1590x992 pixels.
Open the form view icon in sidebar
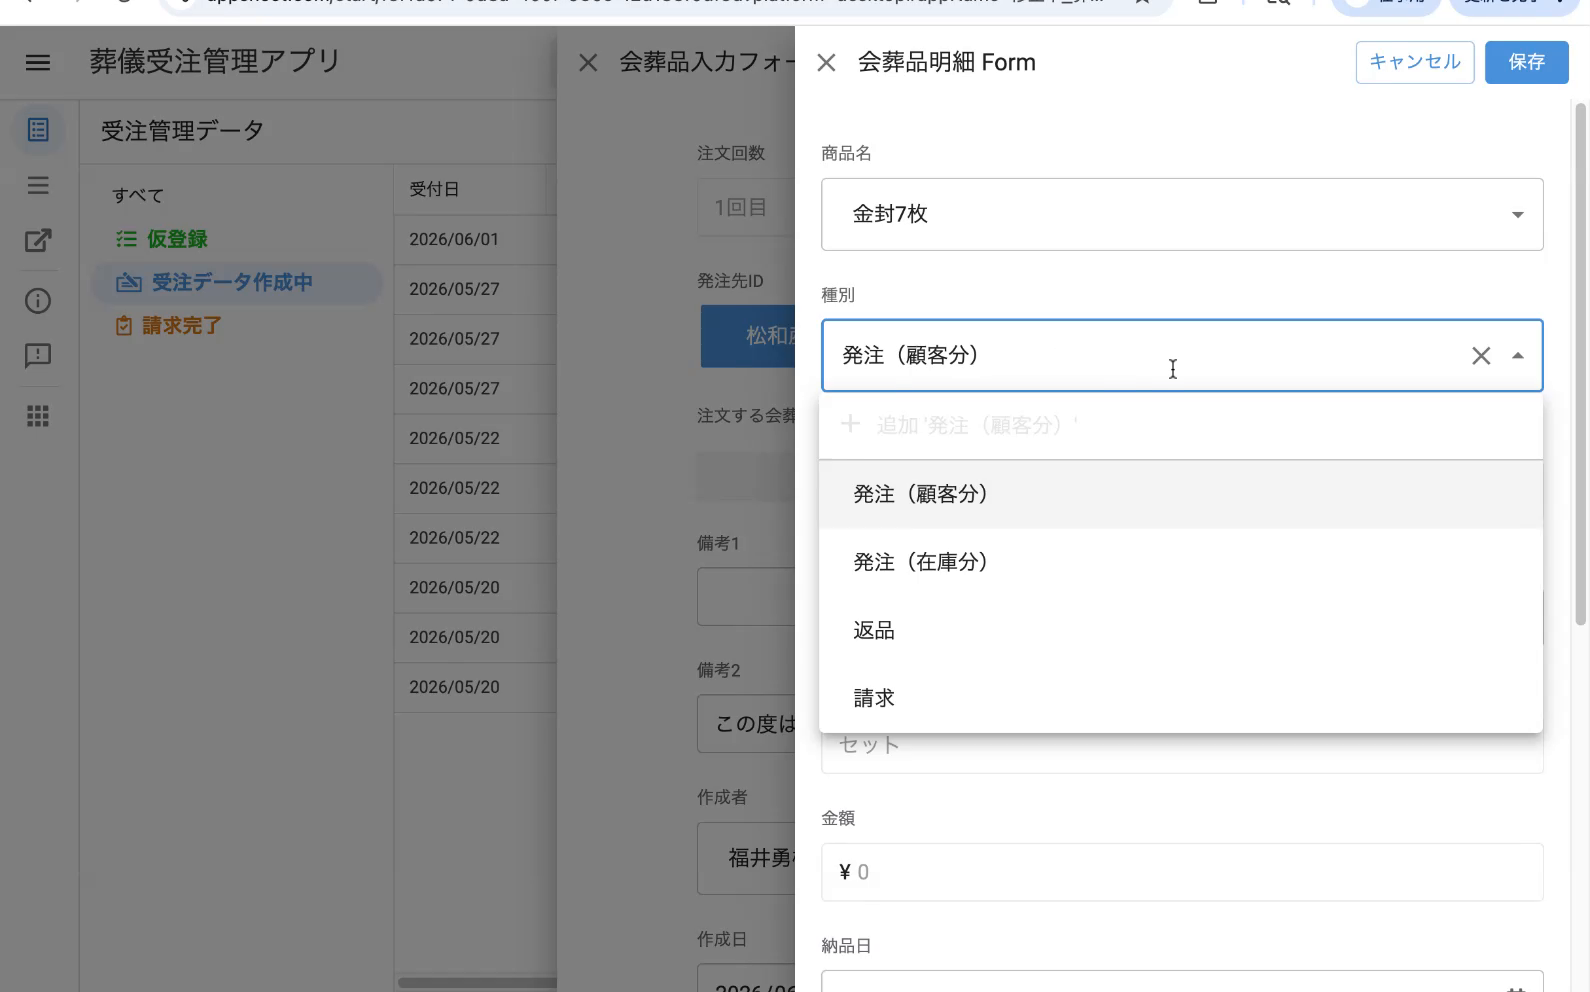coord(38,130)
